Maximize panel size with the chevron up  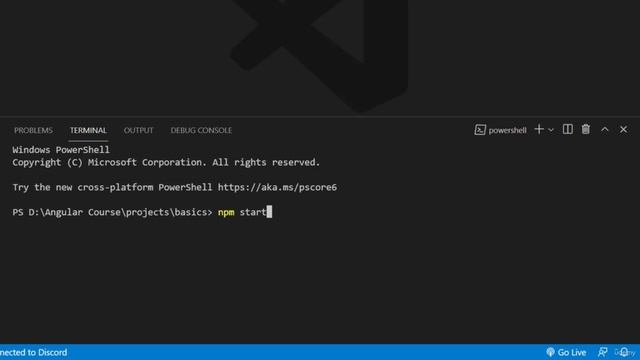604,129
